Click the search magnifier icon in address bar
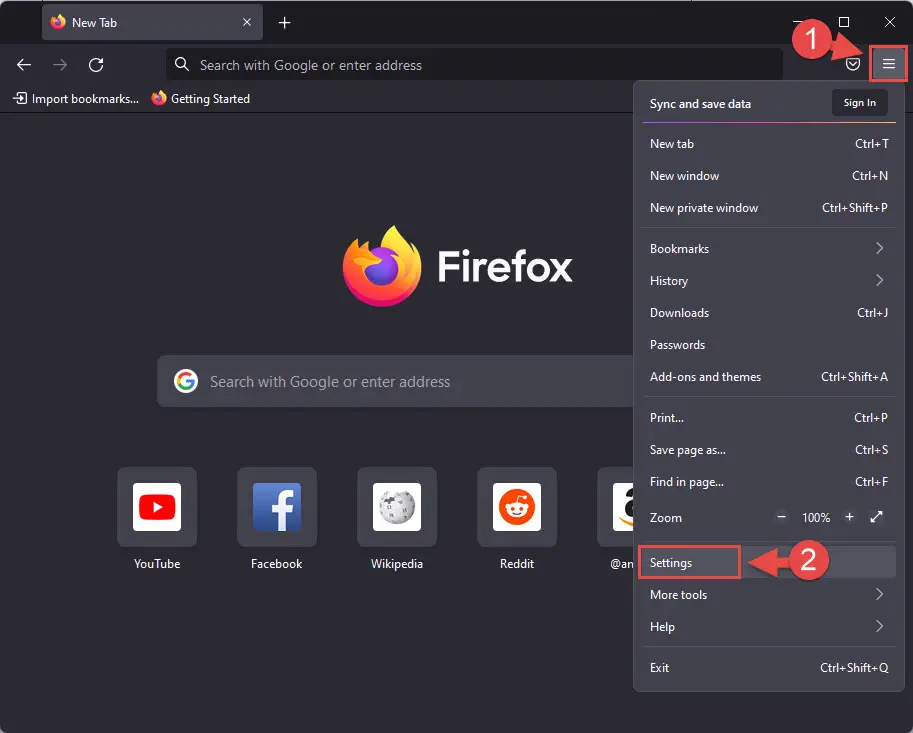This screenshot has height=733, width=913. coord(182,64)
